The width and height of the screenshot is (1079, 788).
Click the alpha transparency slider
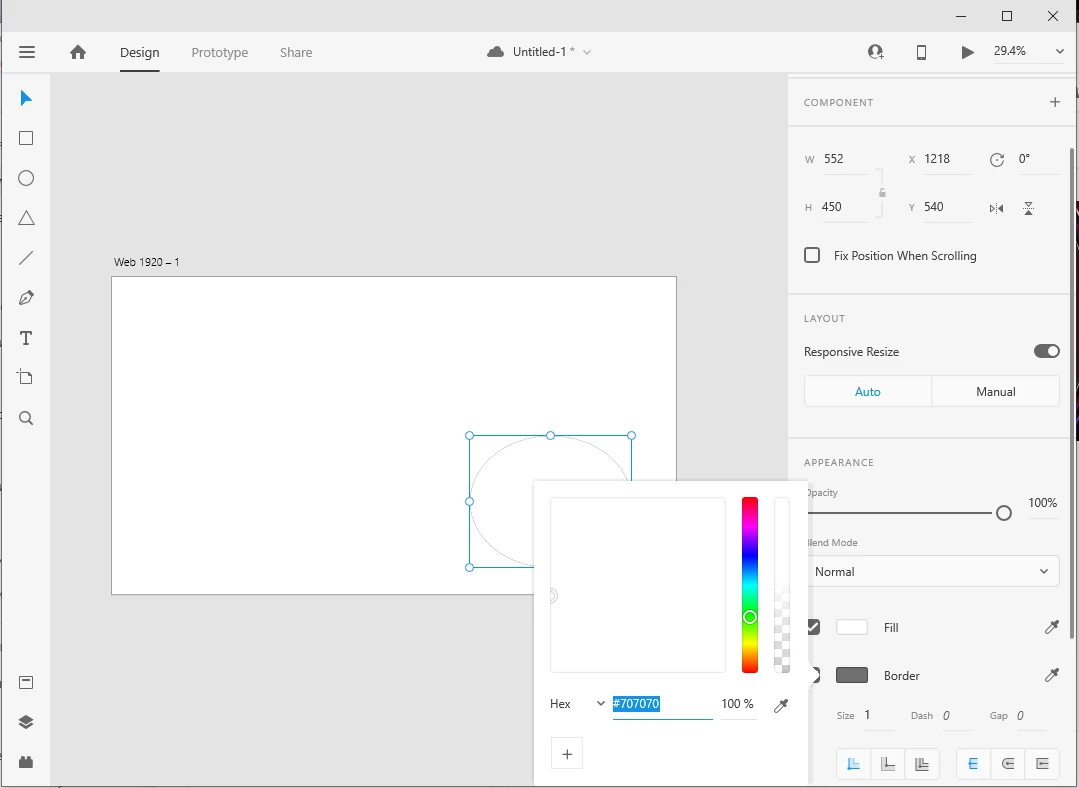[x=782, y=584]
